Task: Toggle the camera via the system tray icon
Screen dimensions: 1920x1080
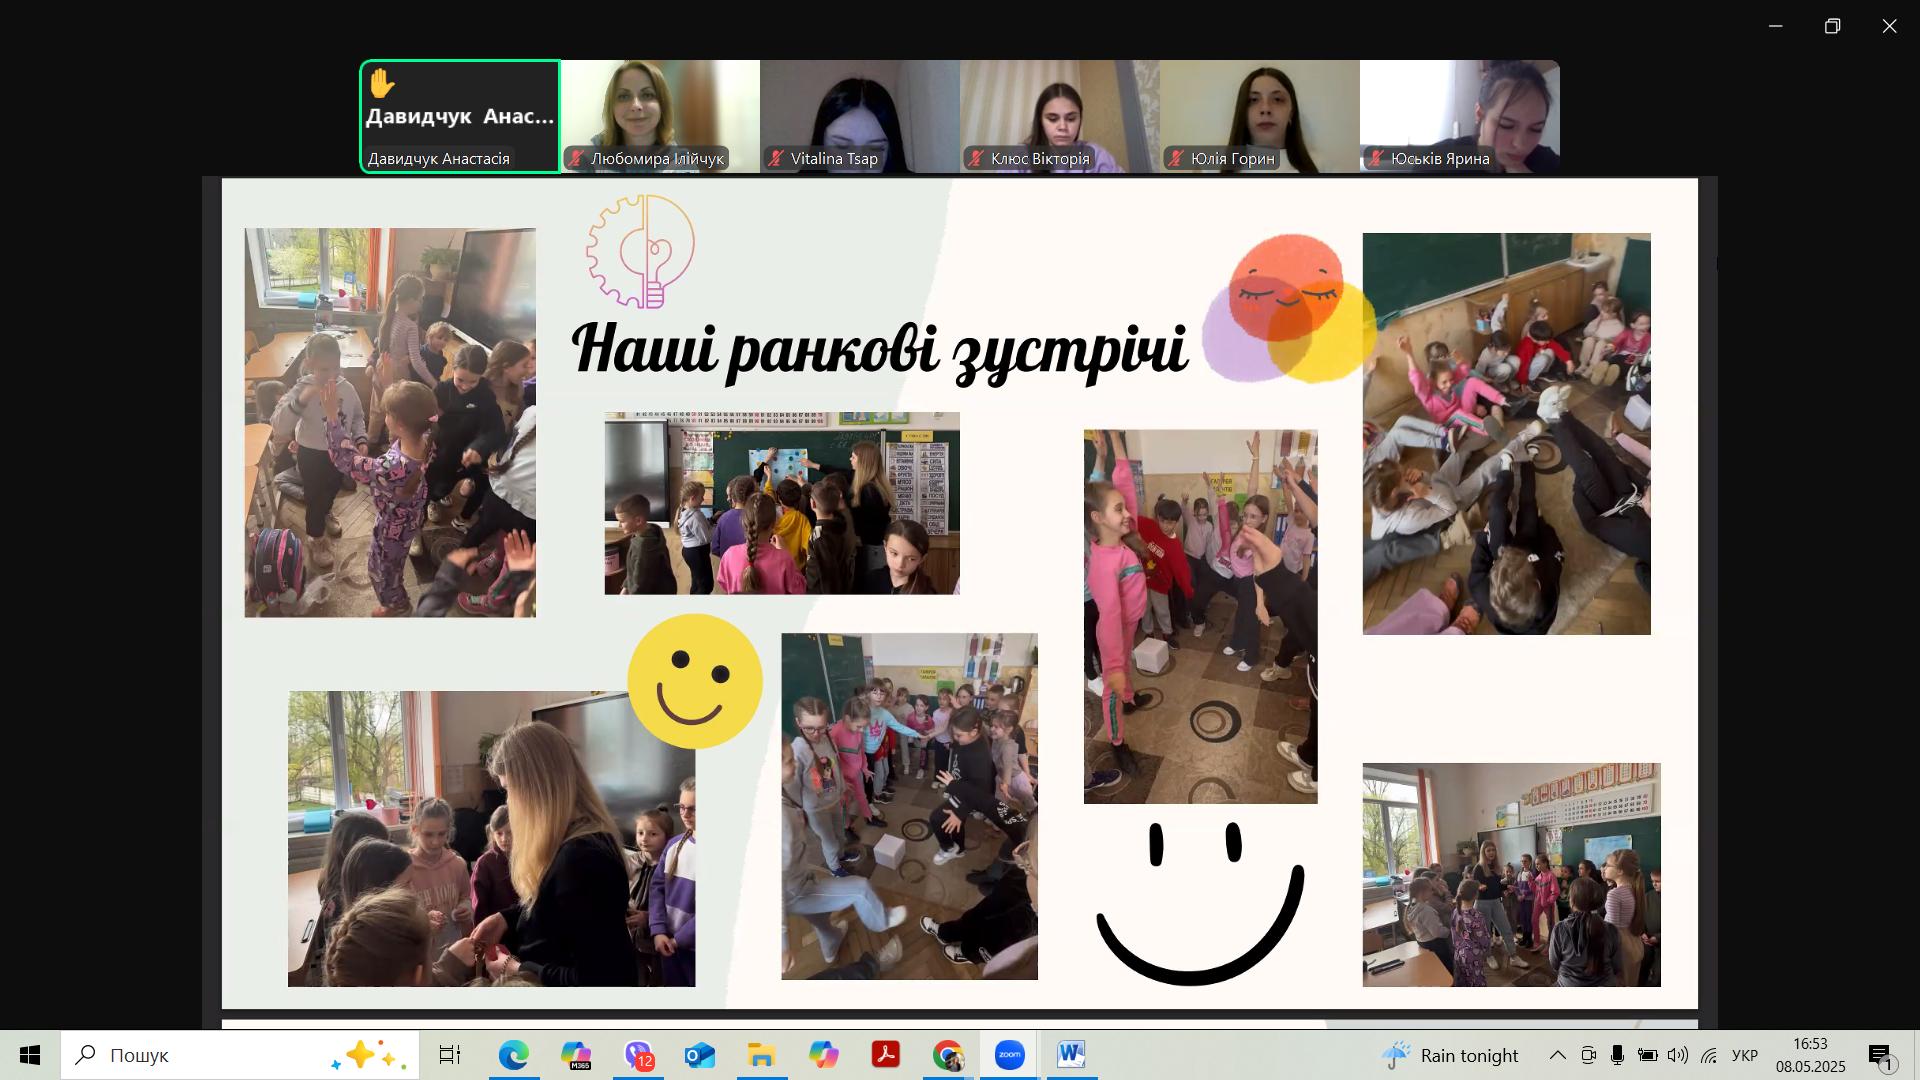Action: [1589, 1054]
